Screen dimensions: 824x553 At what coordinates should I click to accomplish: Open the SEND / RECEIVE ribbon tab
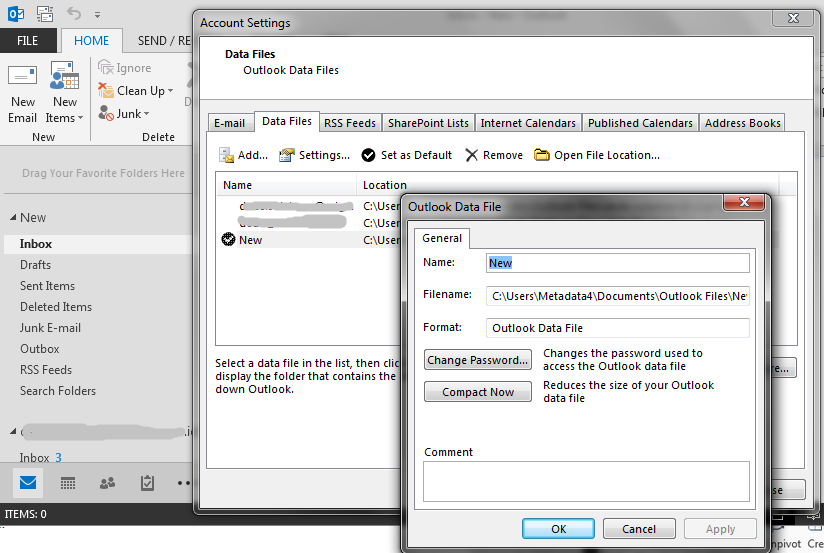pyautogui.click(x=163, y=40)
